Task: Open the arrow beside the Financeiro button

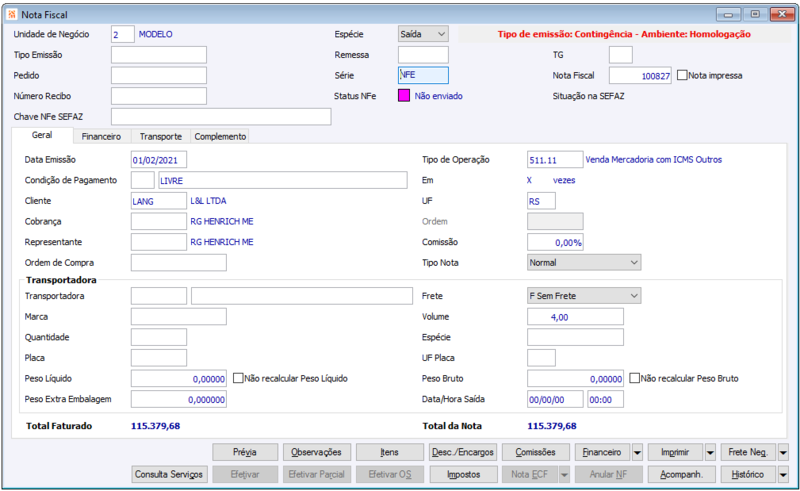Action: coord(637,452)
